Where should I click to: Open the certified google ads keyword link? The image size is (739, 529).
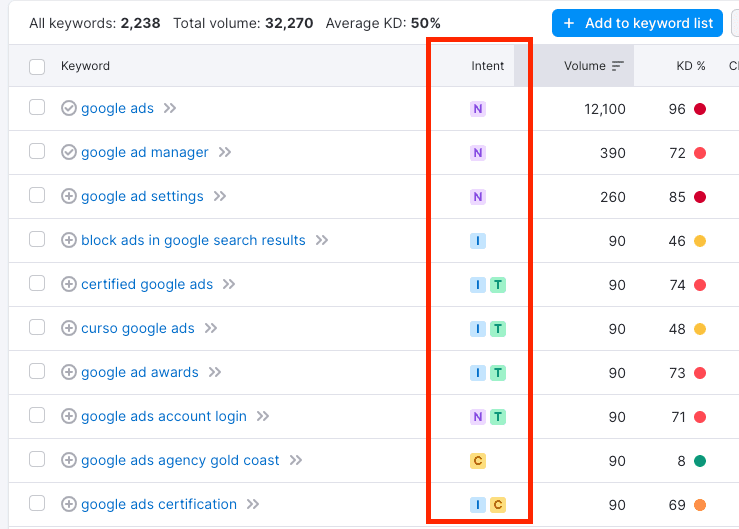[147, 284]
